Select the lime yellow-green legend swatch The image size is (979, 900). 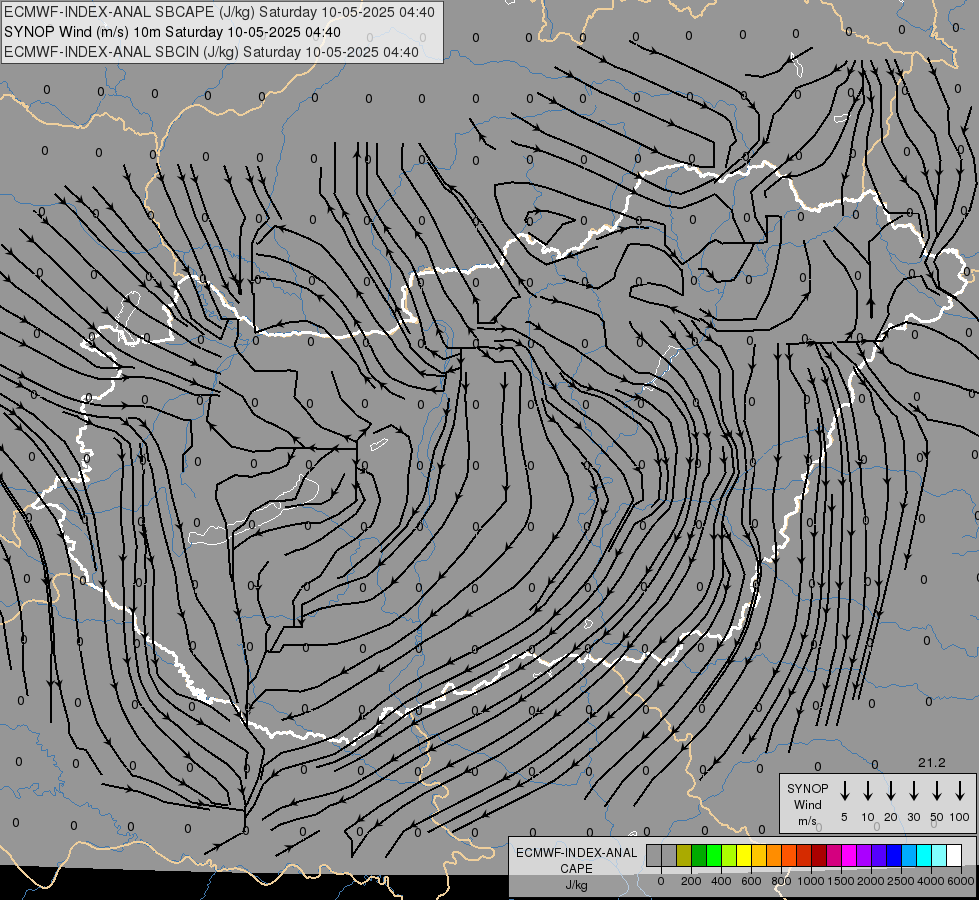tap(729, 855)
